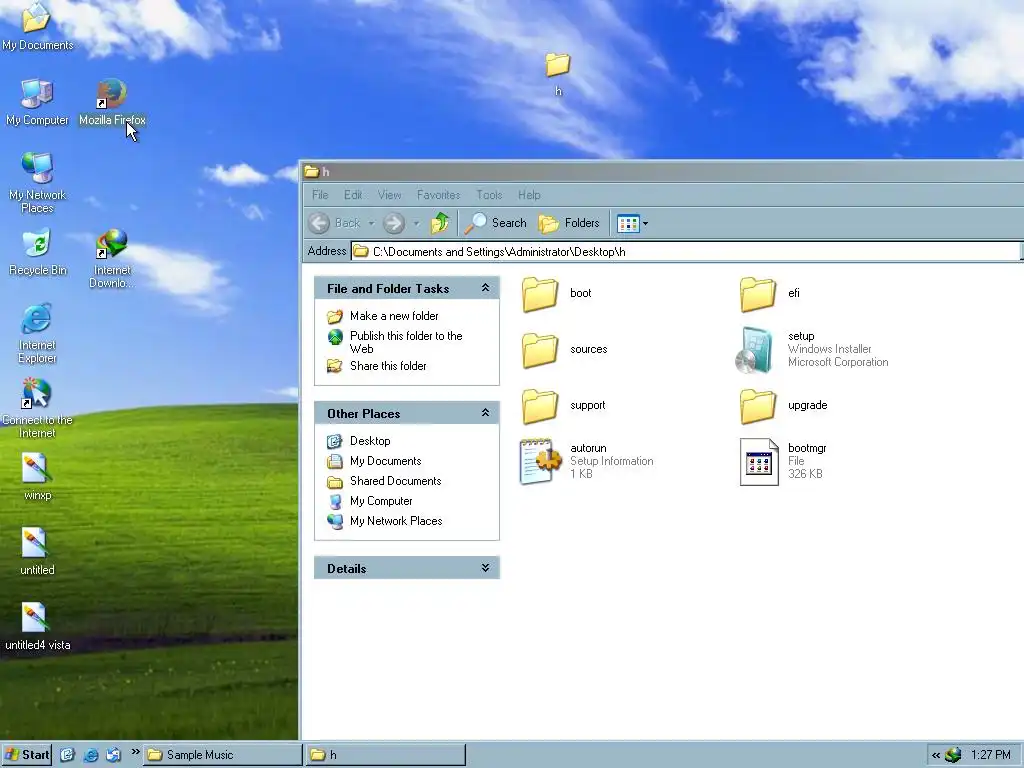
Task: Select the efi folder
Action: (x=771, y=294)
